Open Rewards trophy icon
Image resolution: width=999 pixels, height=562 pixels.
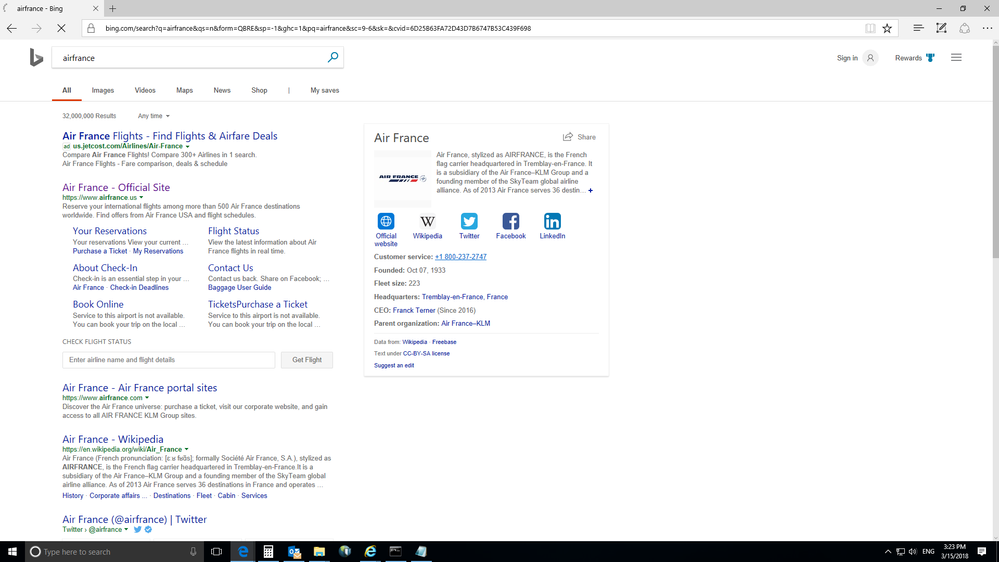(930, 58)
